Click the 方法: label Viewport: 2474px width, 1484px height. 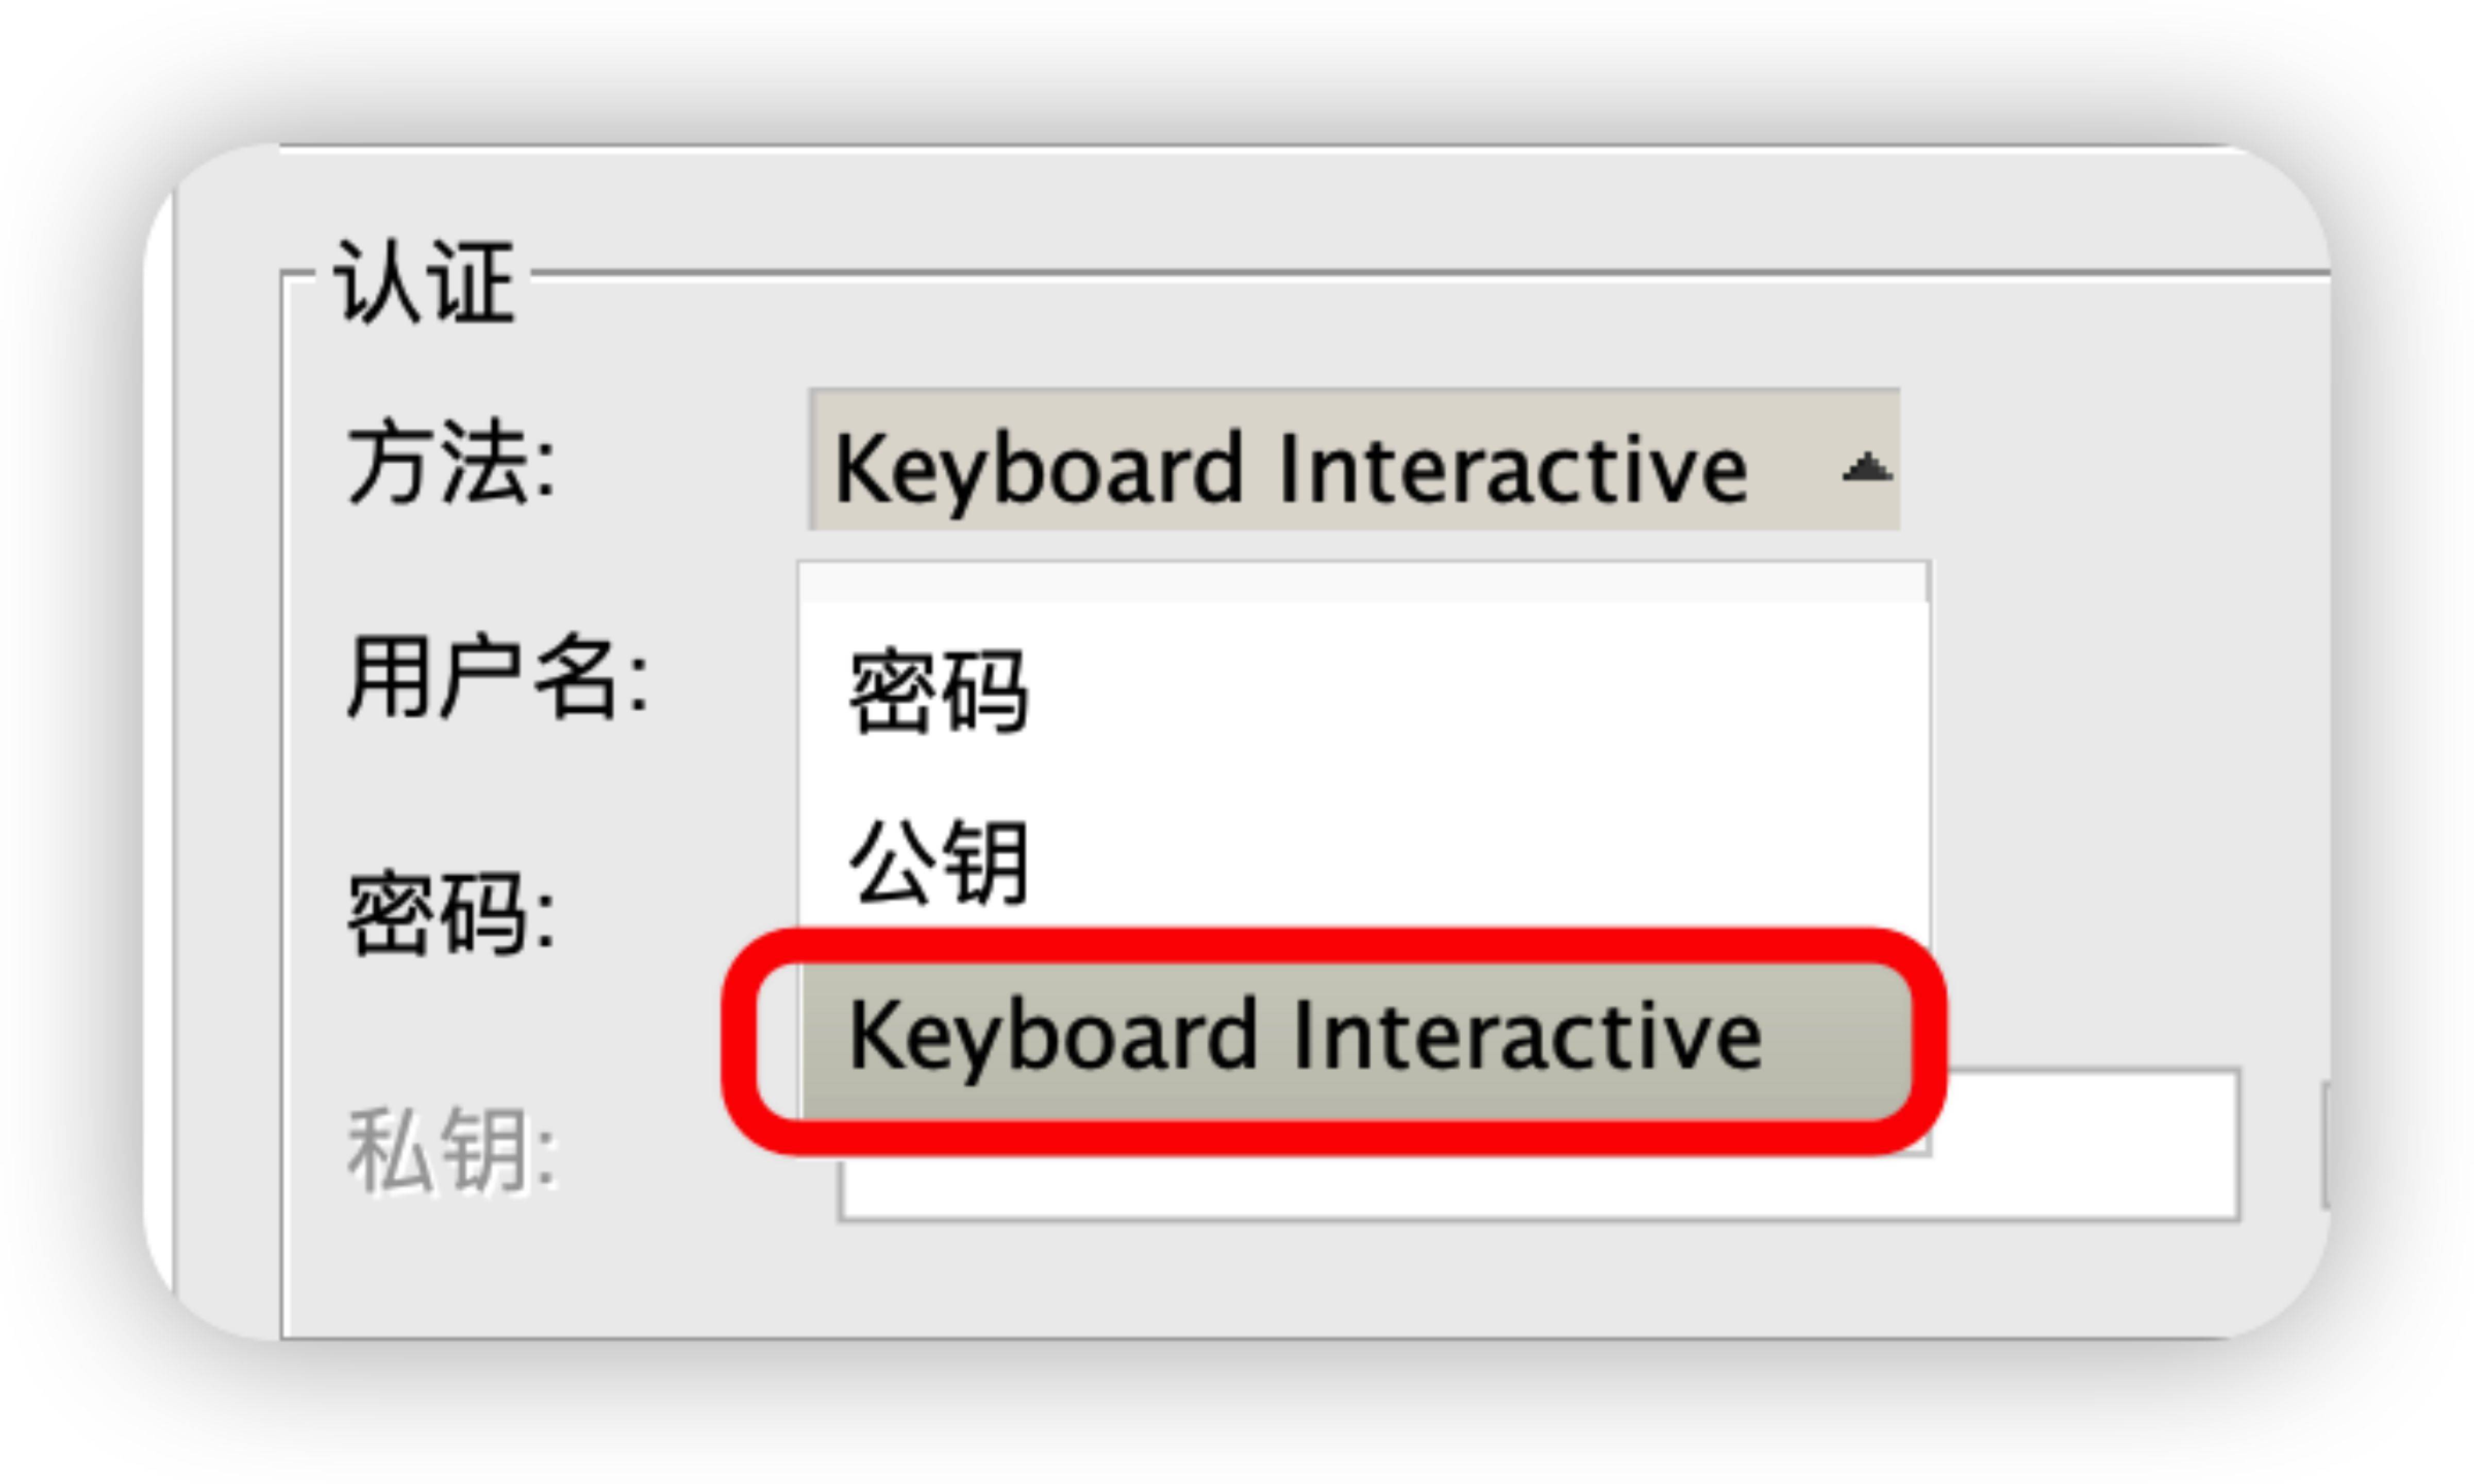[x=450, y=462]
